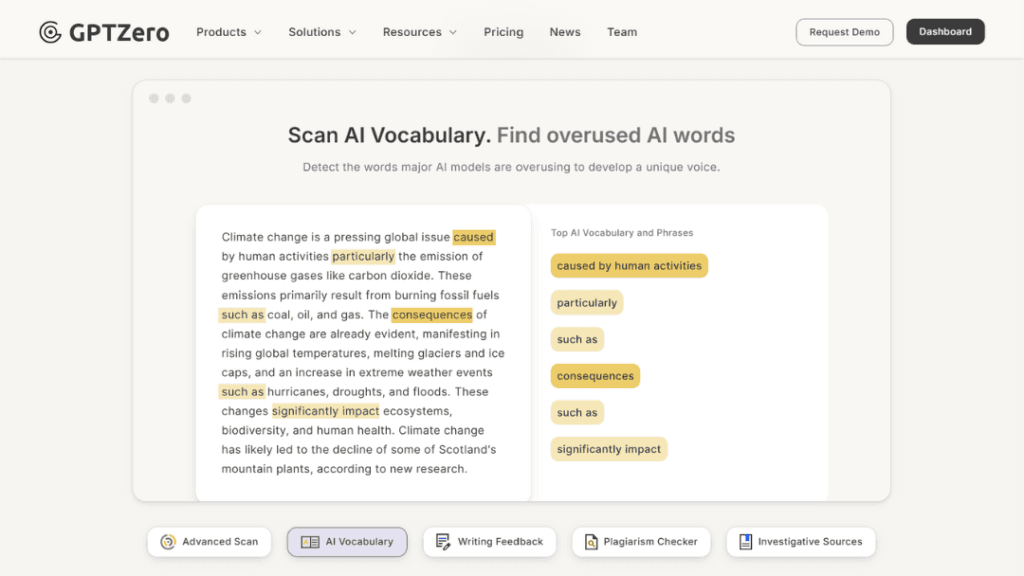Open the Products menu
Screen dimensions: 1024x576
pyautogui.click(x=229, y=32)
